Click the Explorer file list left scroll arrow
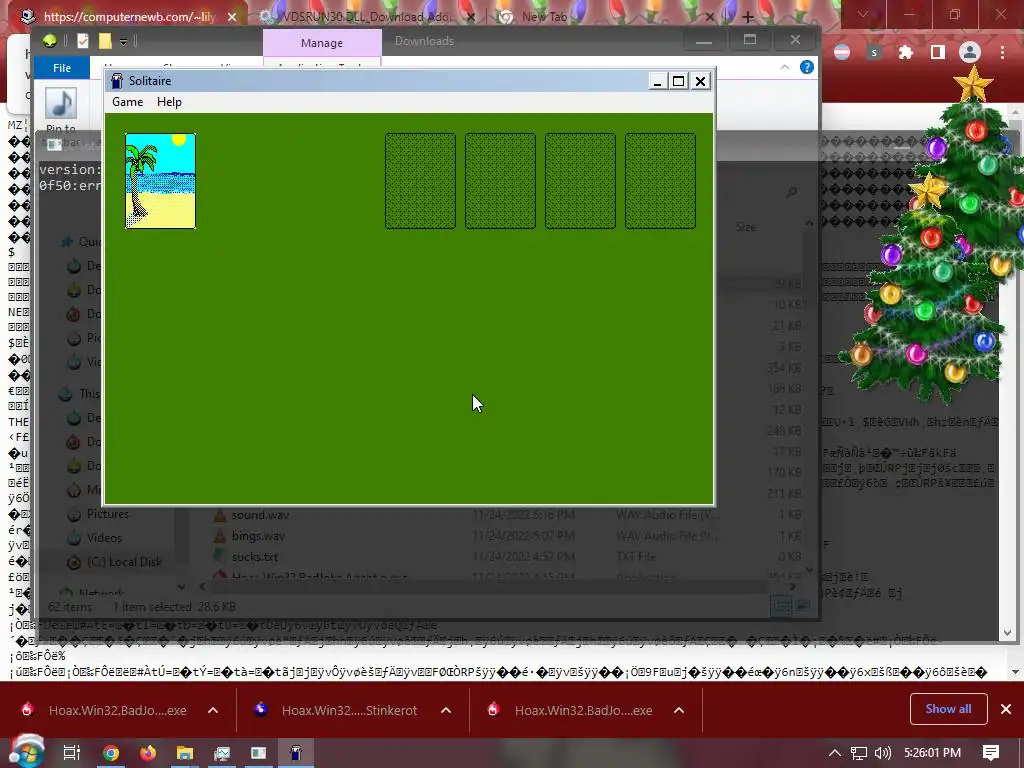This screenshot has height=768, width=1024. tap(202, 586)
